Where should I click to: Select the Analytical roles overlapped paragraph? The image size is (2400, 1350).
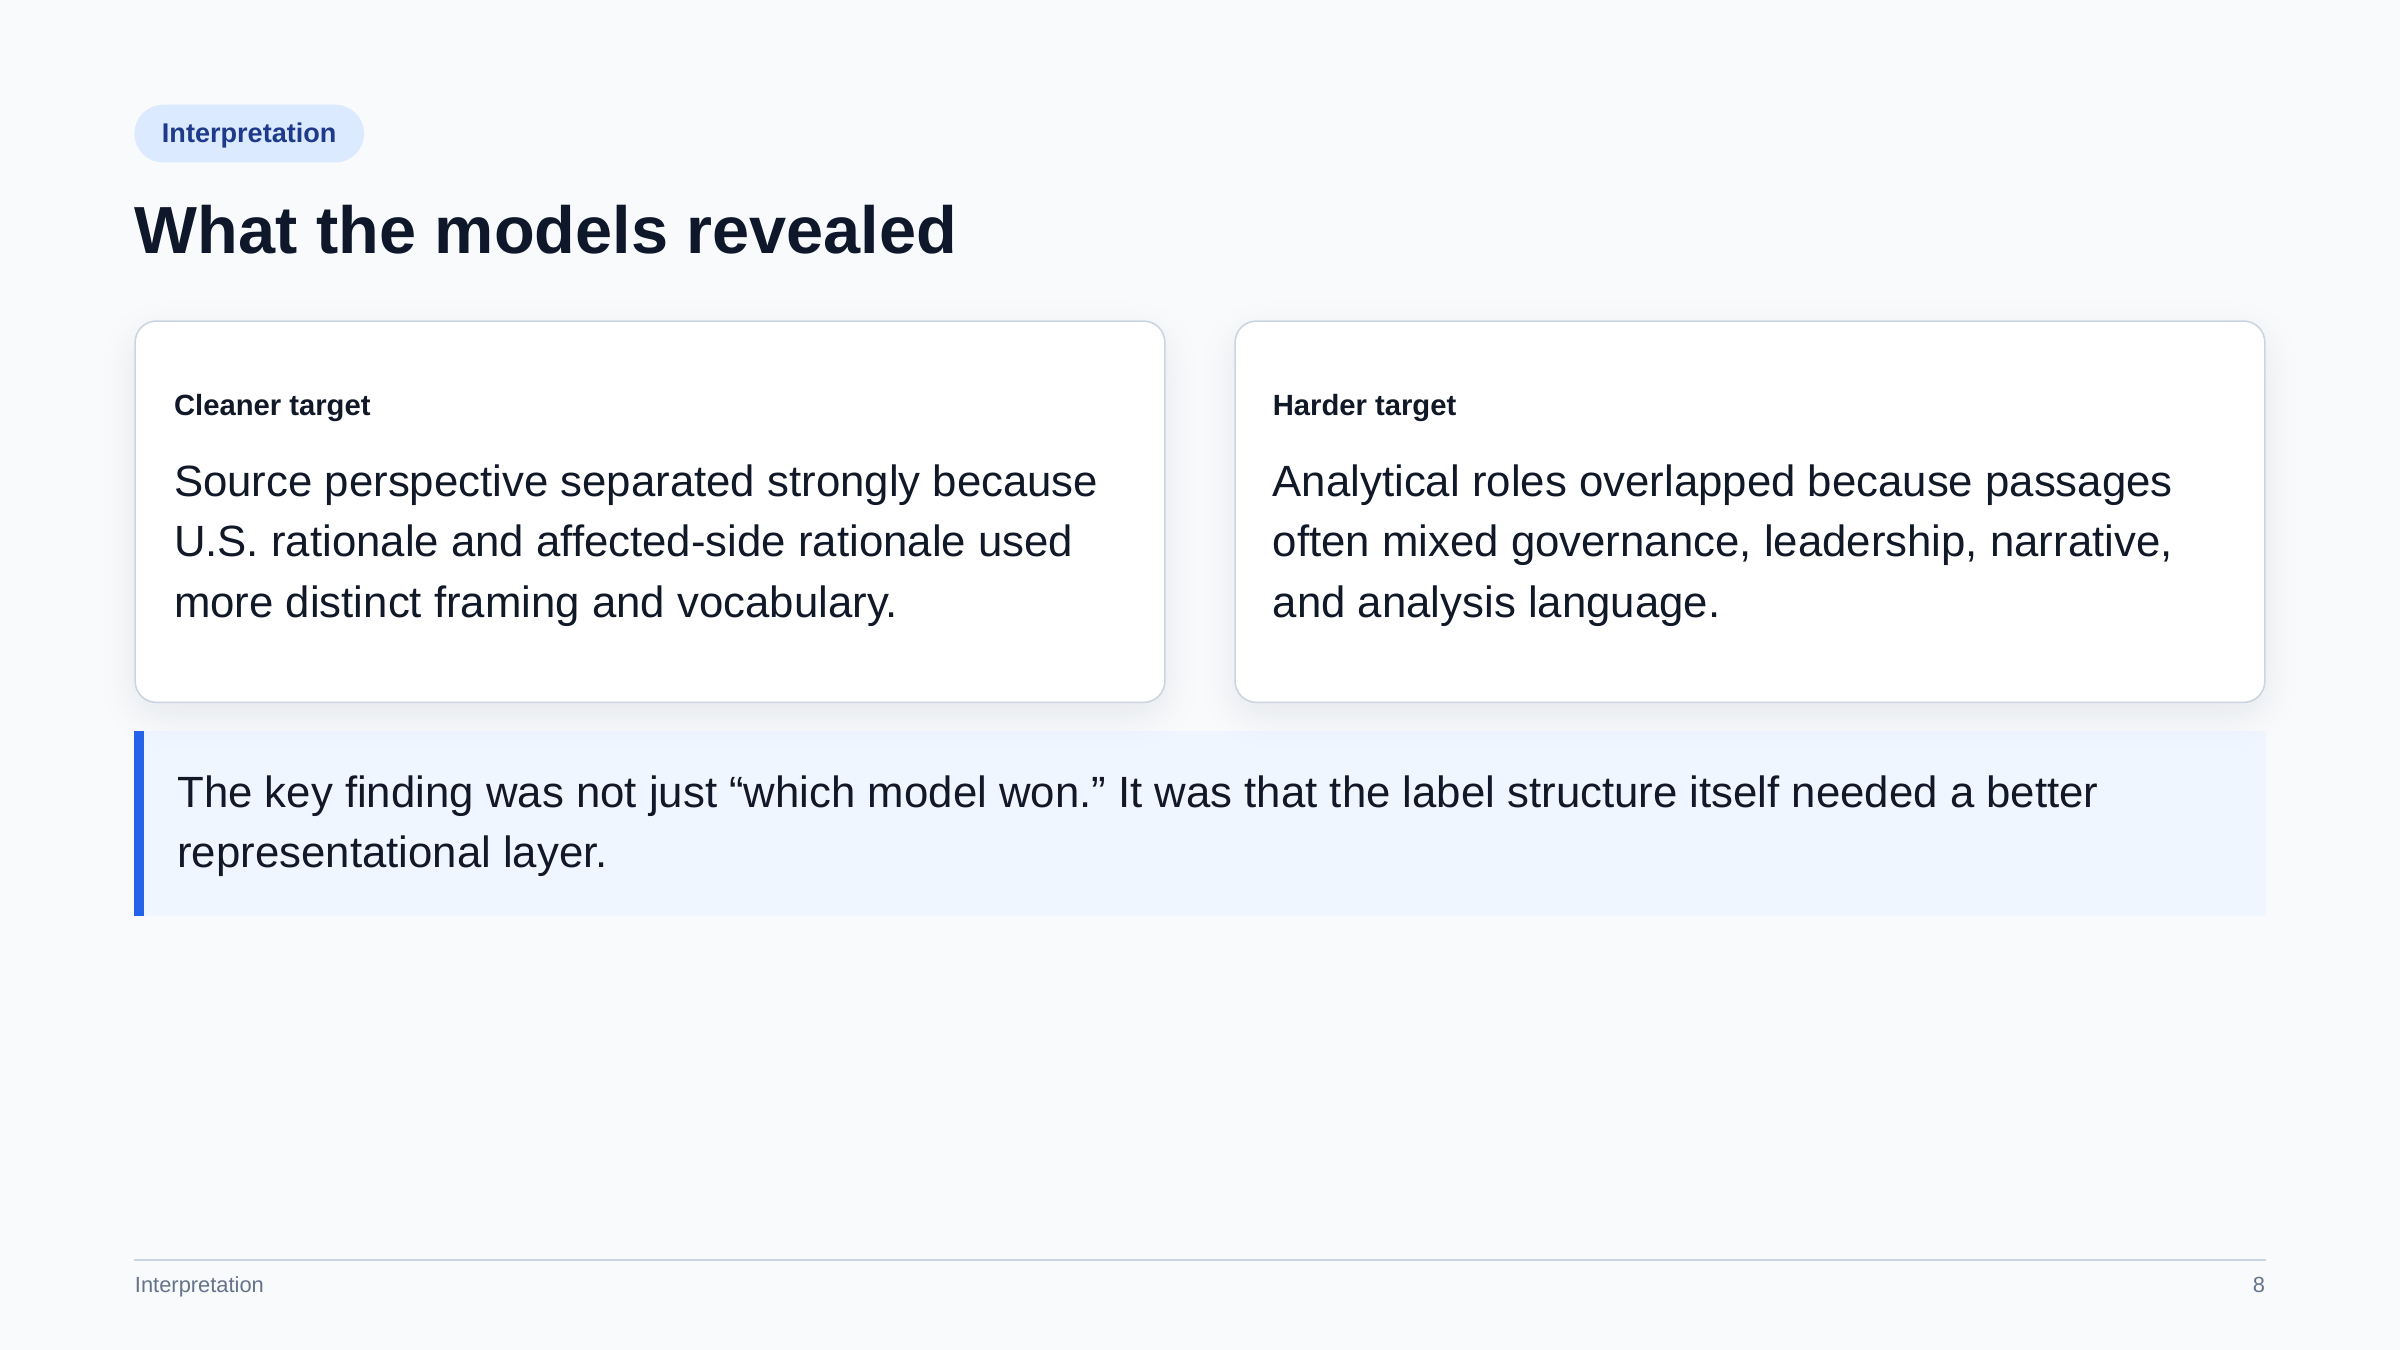[x=1722, y=542]
